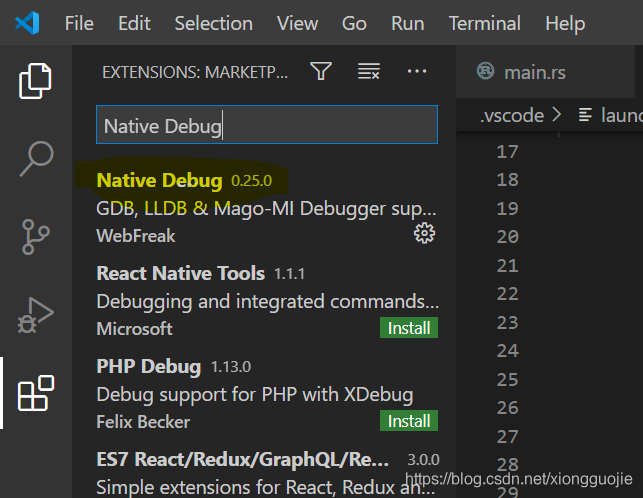
Task: Click line number 26 in the gutter
Action: [508, 408]
